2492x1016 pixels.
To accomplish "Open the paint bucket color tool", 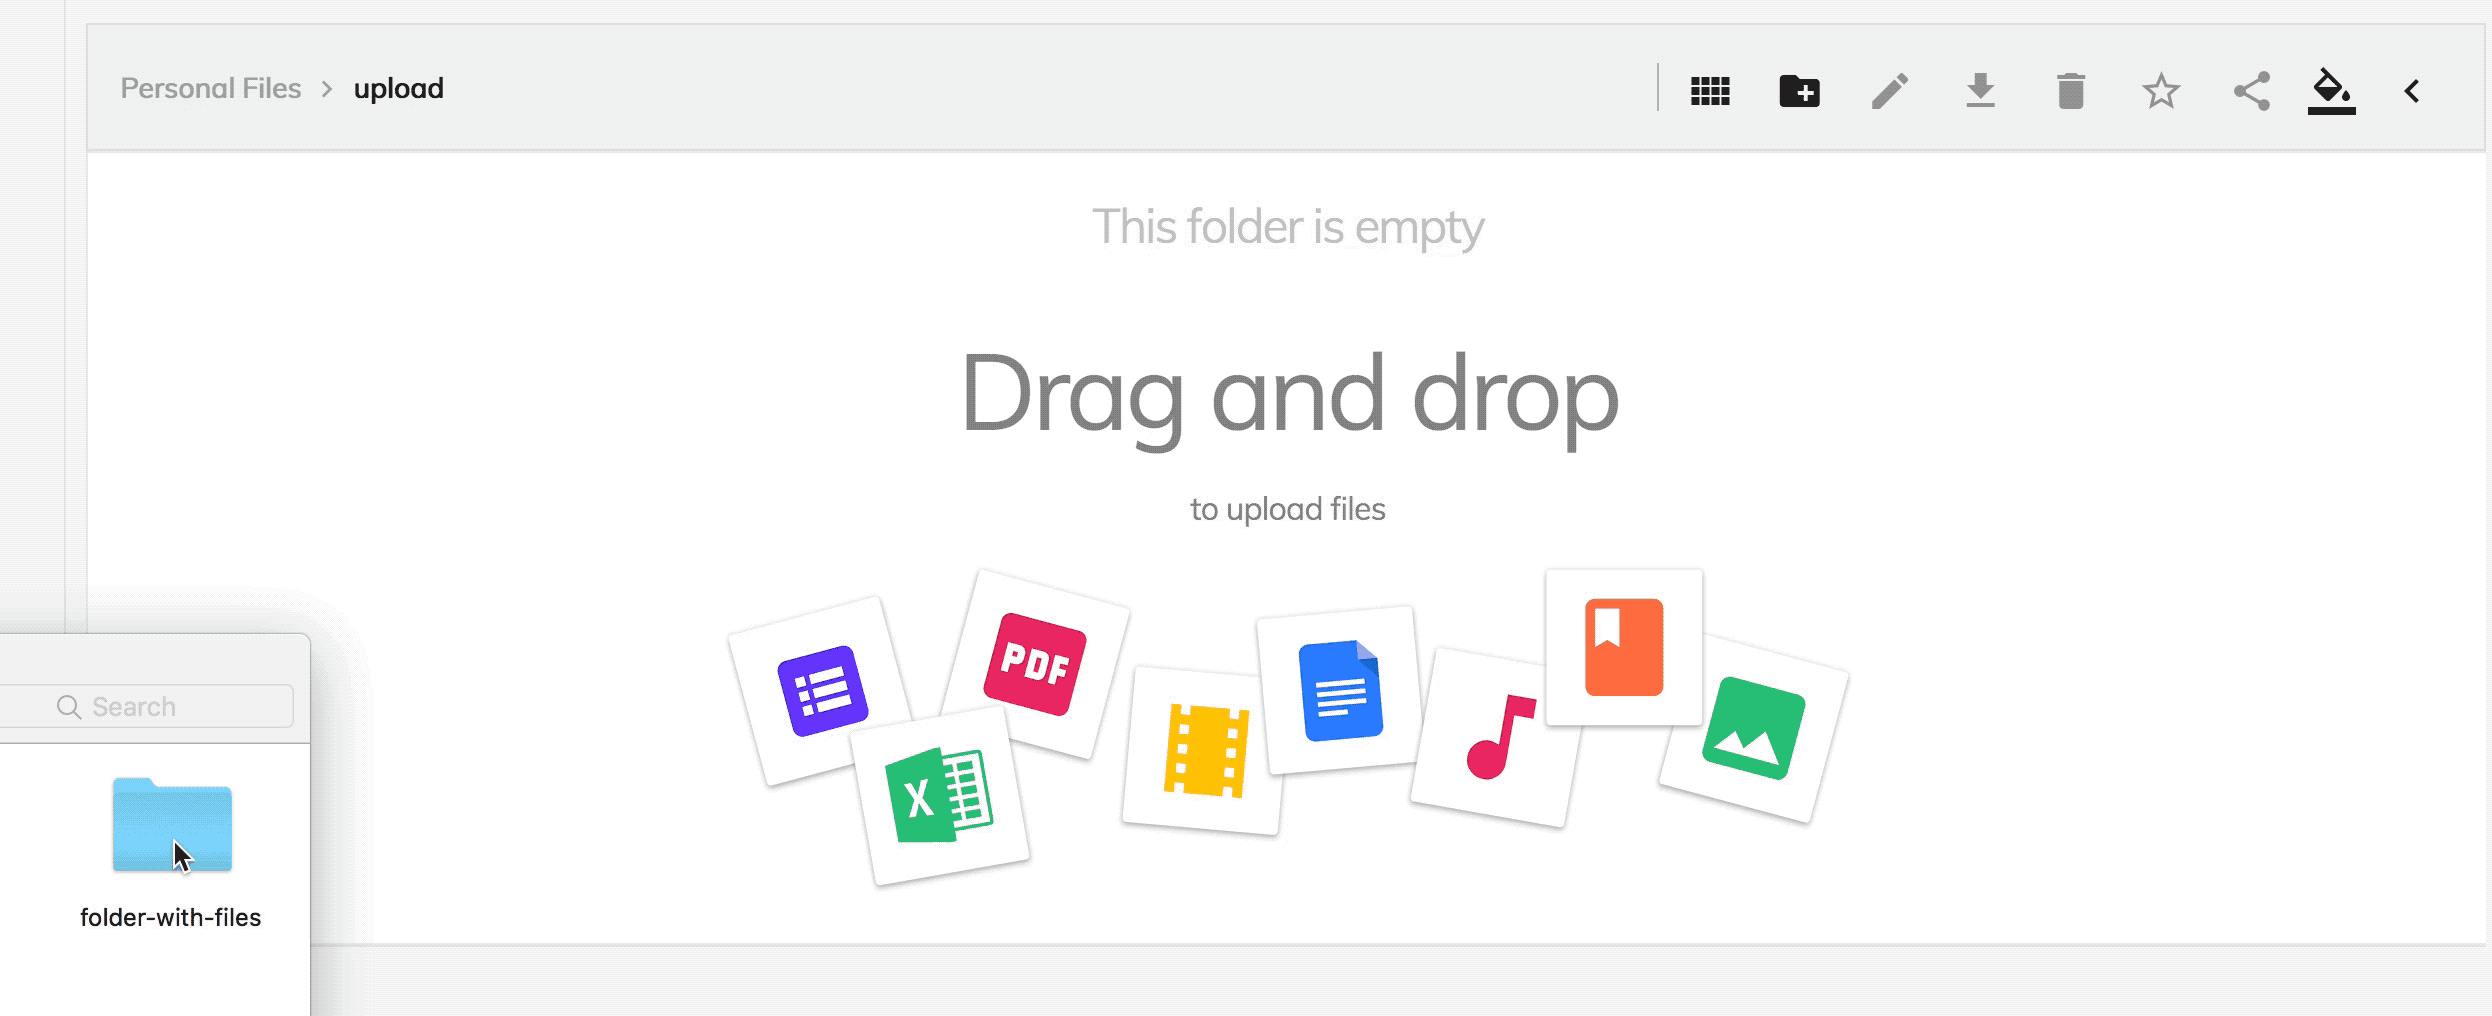I will (x=2332, y=91).
